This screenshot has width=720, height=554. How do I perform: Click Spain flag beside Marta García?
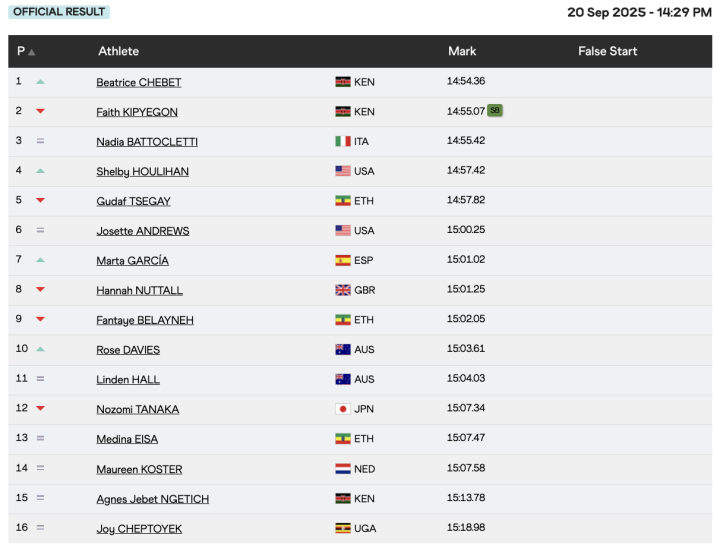343,261
